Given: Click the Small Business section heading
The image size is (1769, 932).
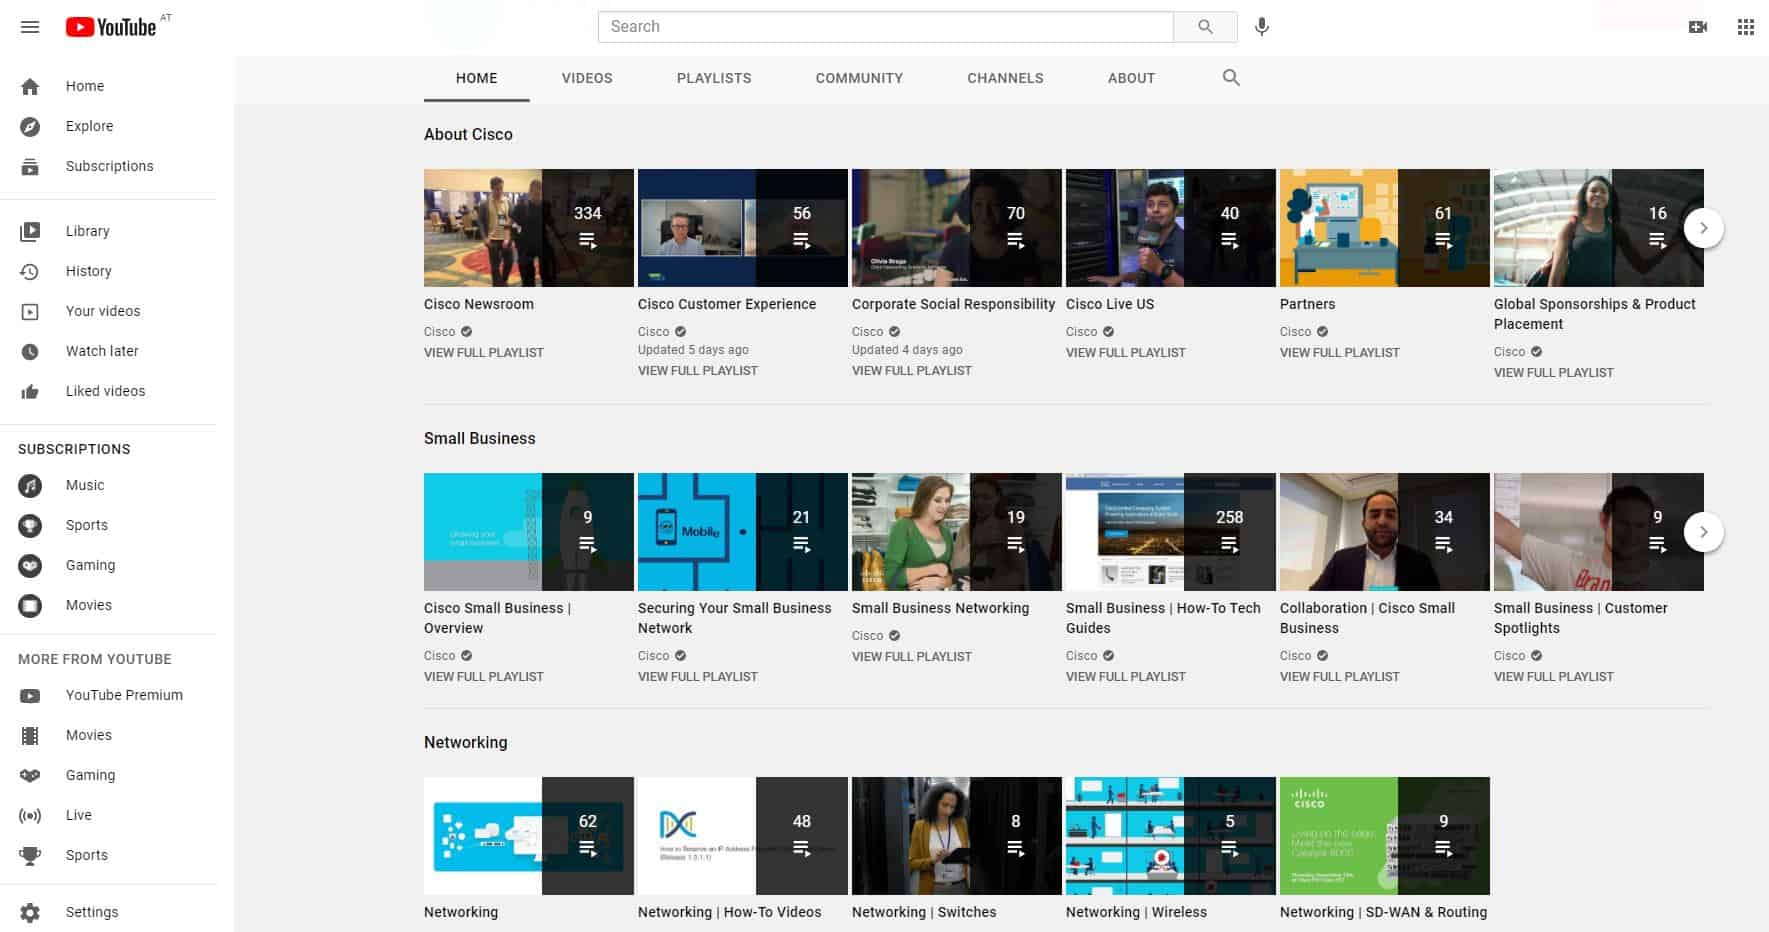Looking at the screenshot, I should 480,438.
